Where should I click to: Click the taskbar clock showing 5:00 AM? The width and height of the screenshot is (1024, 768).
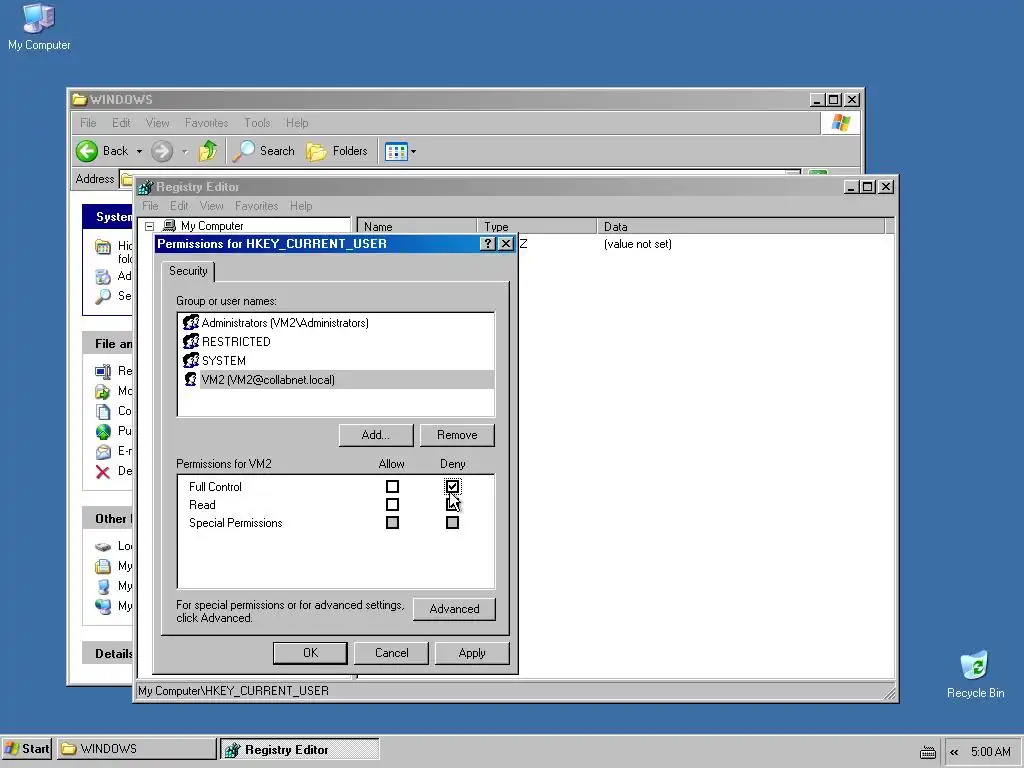coord(991,752)
